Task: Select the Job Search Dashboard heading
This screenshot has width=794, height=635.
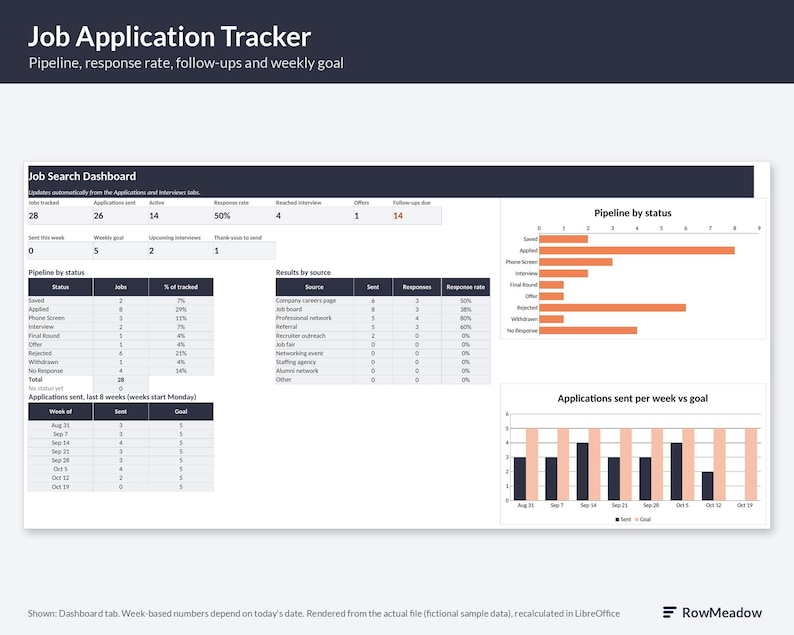Action: click(x=82, y=176)
